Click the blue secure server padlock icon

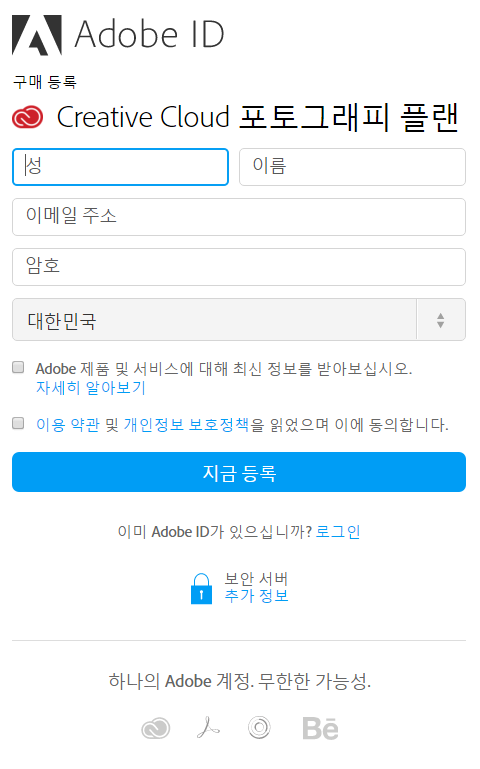201,589
